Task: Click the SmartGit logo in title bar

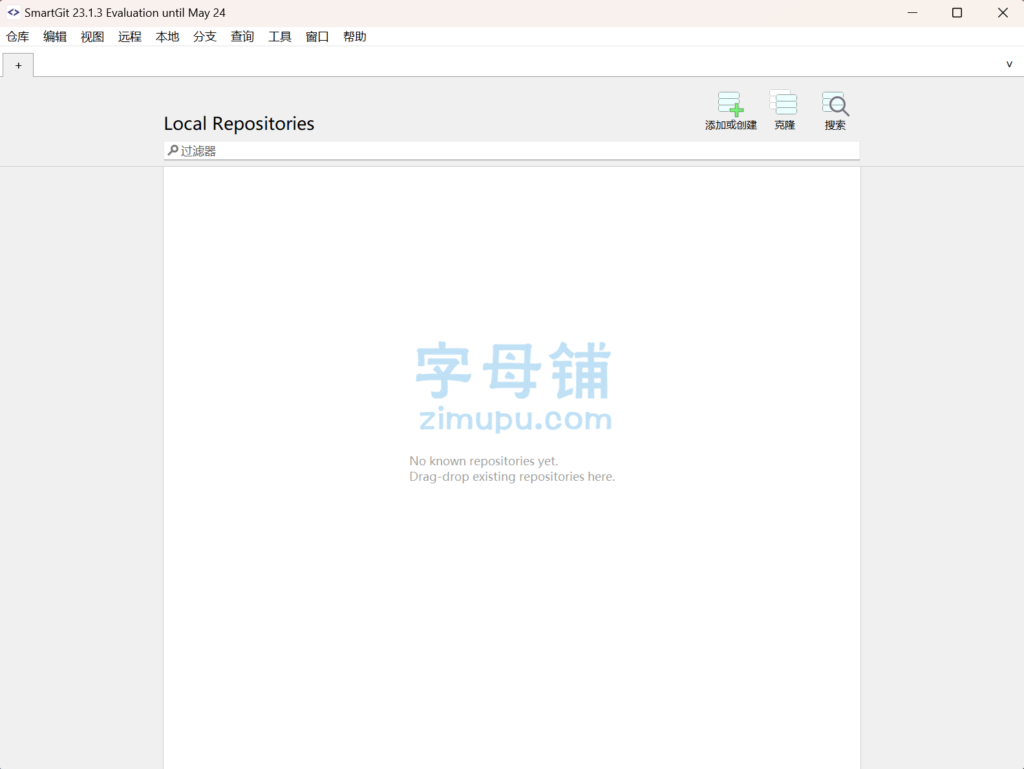Action: point(13,12)
